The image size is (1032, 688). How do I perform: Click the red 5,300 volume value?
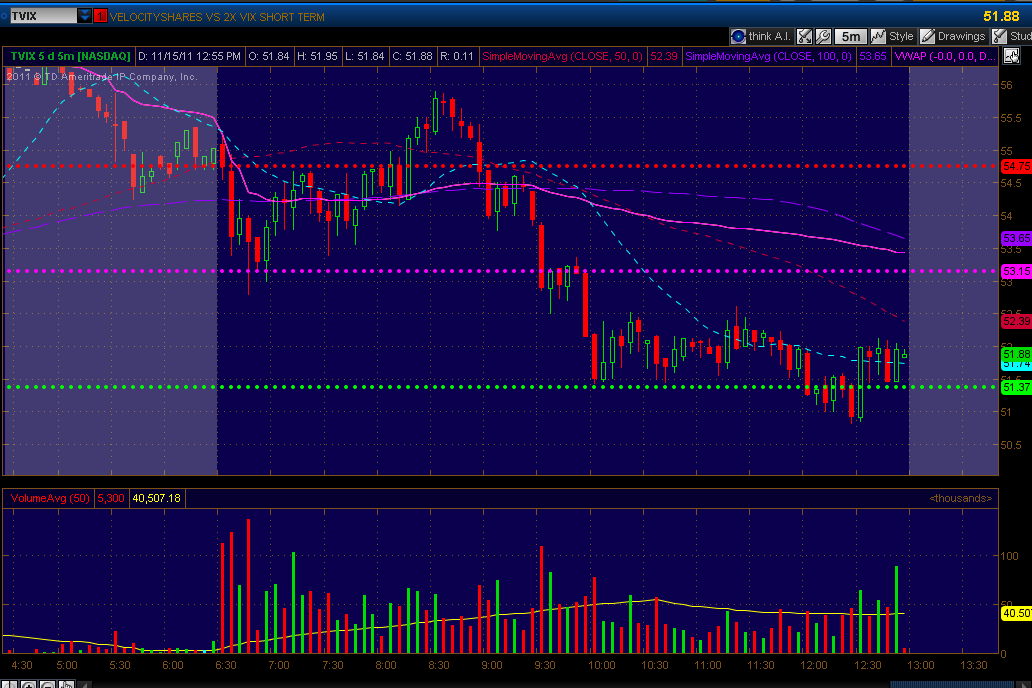[111, 498]
